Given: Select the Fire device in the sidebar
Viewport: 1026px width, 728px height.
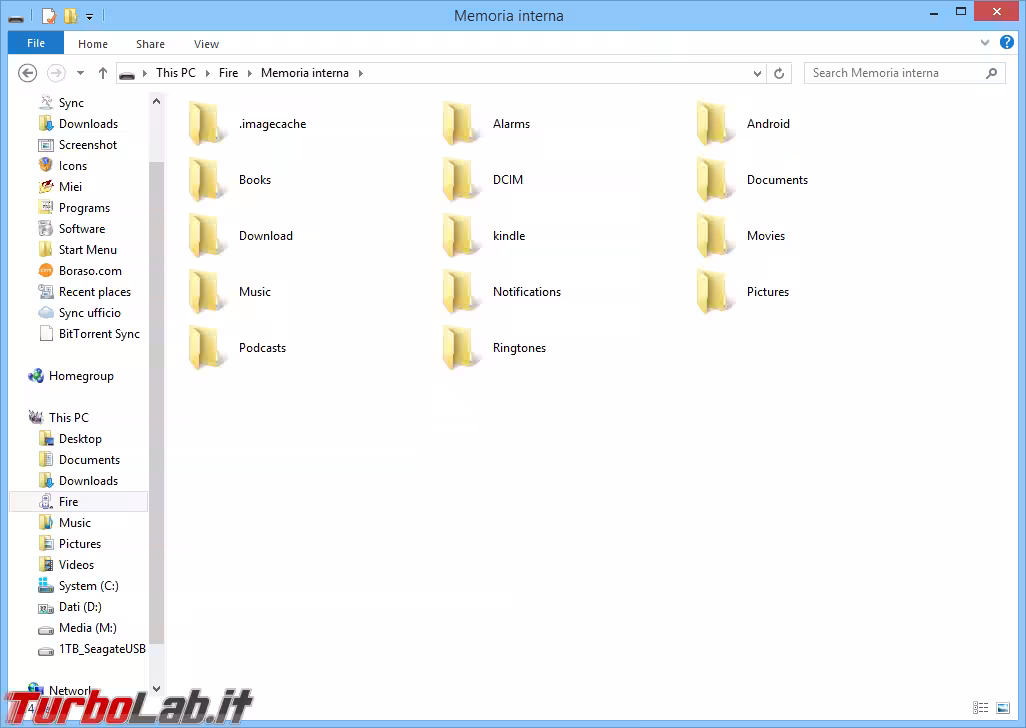Looking at the screenshot, I should click(x=68, y=501).
